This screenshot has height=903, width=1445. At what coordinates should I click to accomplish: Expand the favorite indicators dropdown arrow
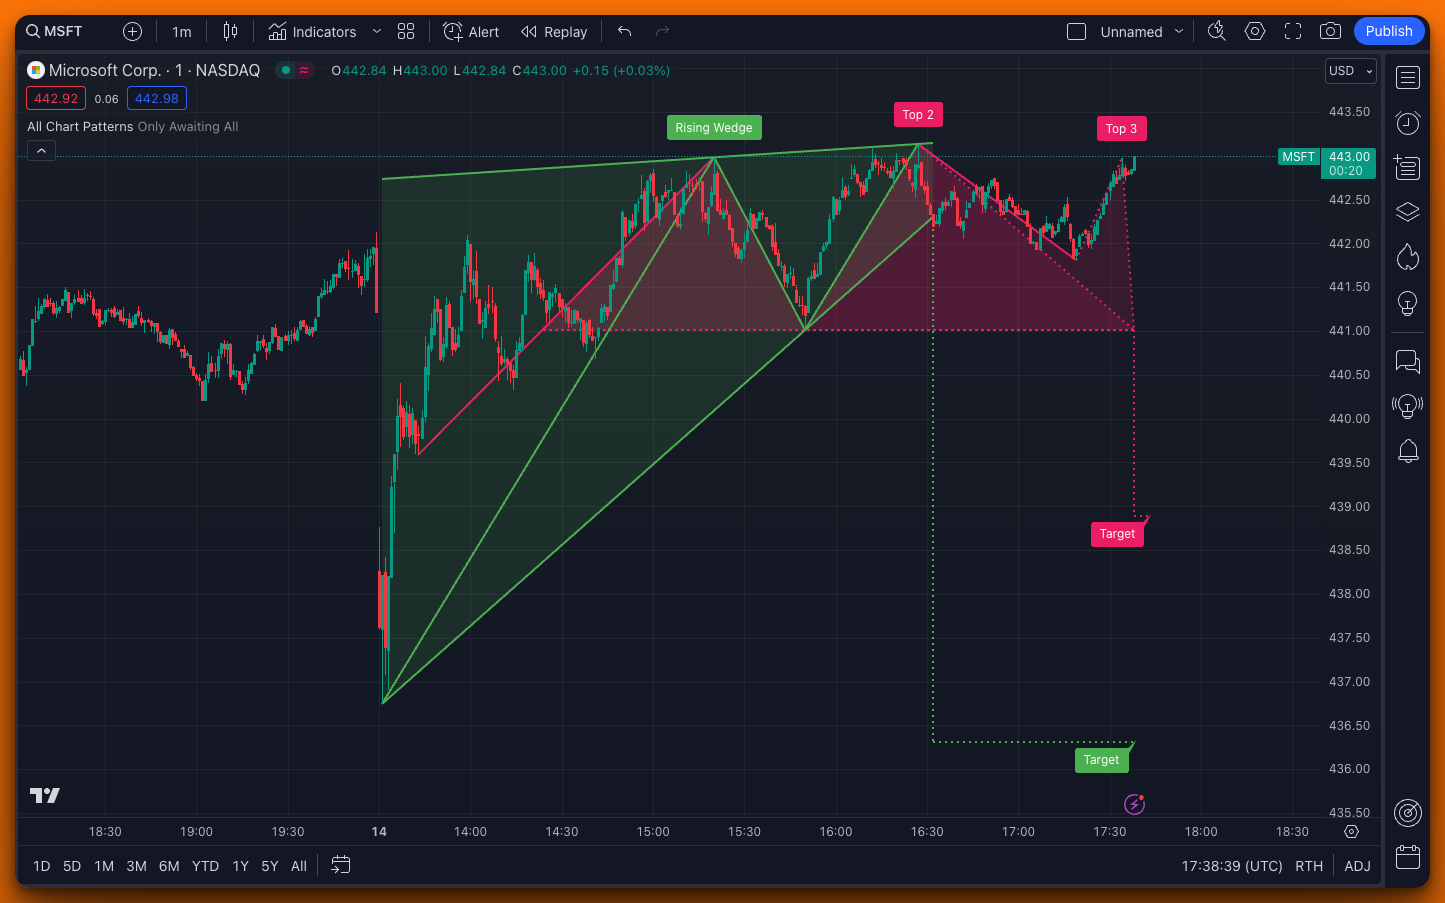(x=377, y=31)
